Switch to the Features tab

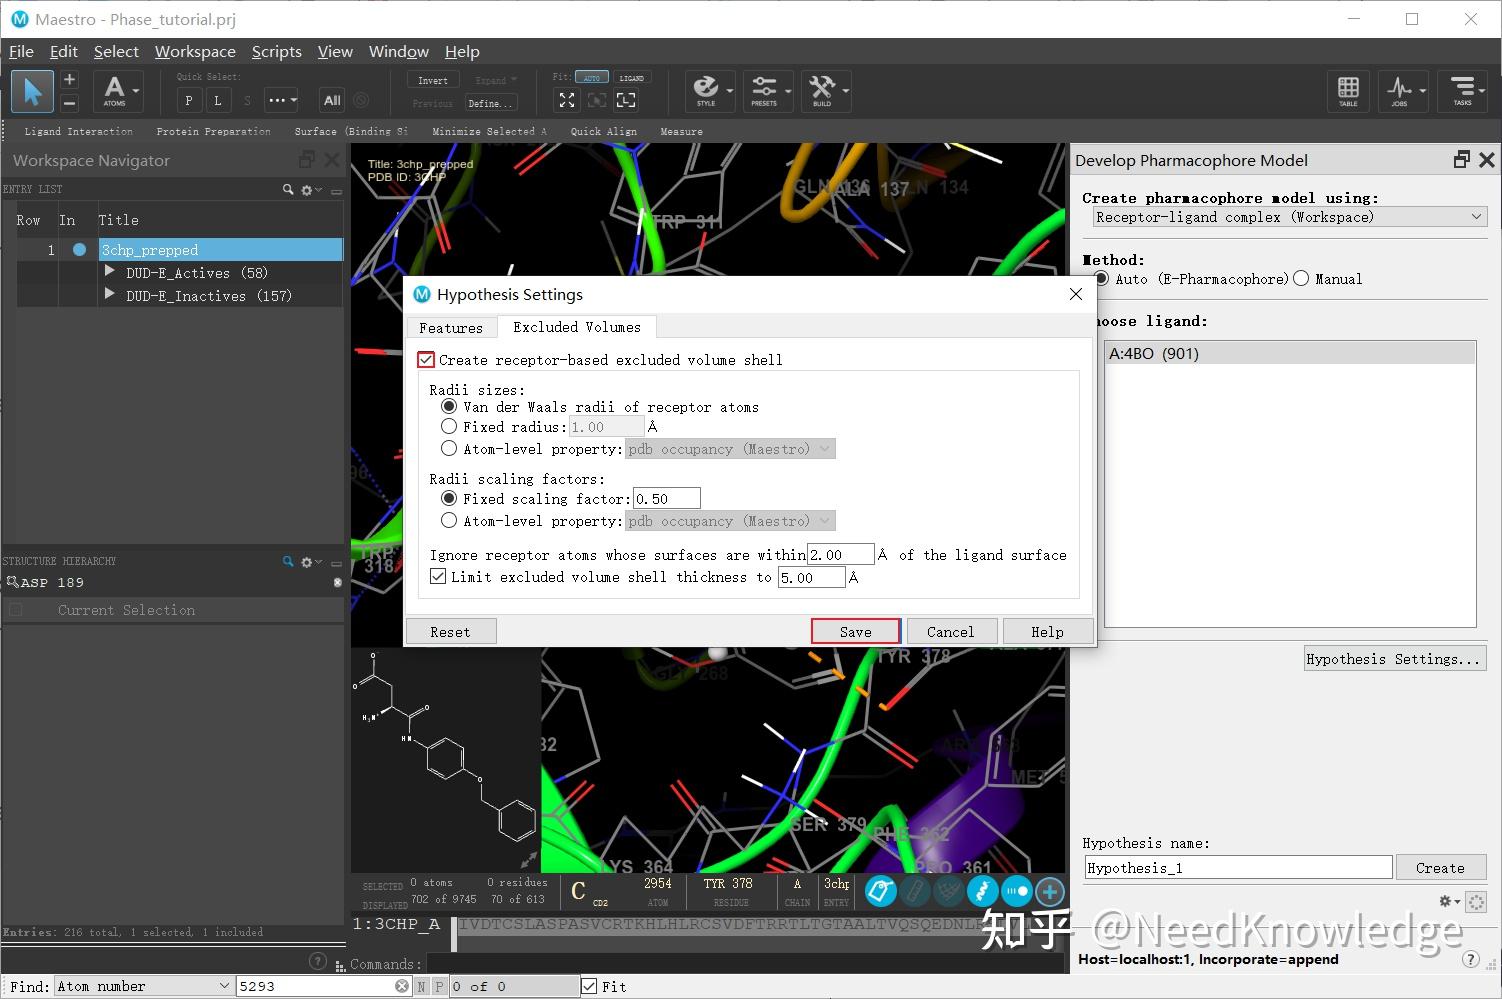tap(451, 327)
